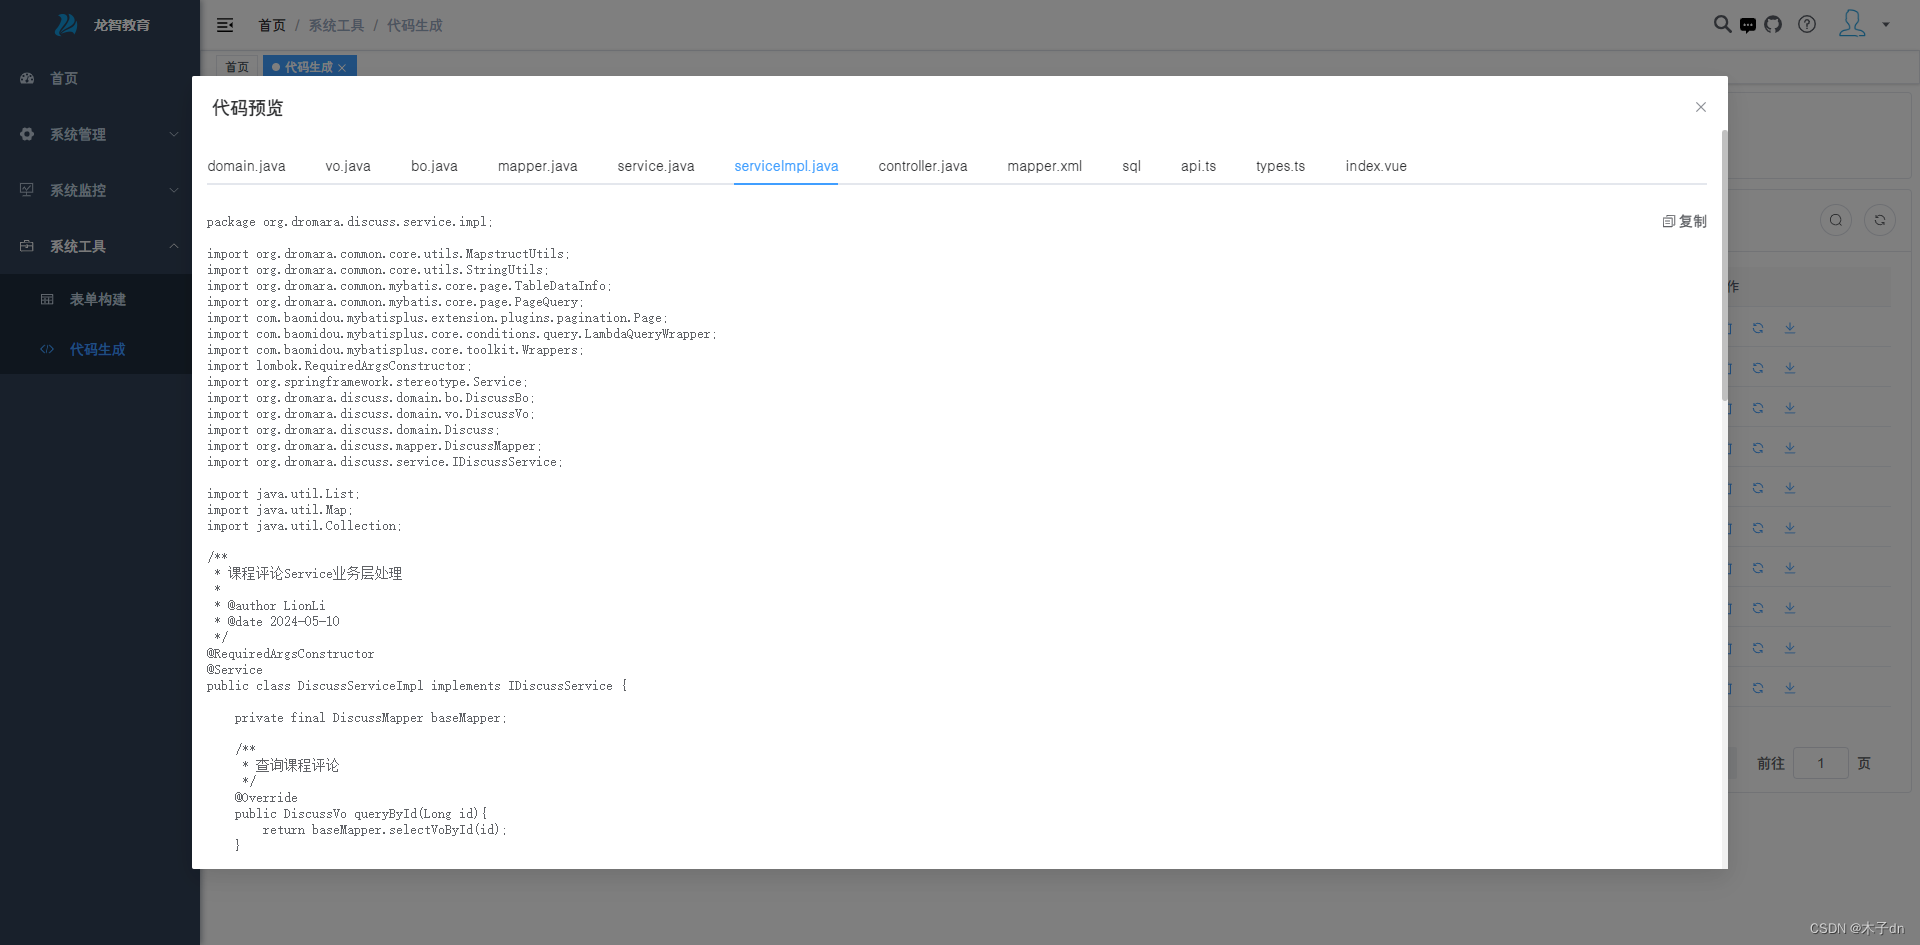Click the 首页 dashboard icon in sidebar

click(27, 78)
